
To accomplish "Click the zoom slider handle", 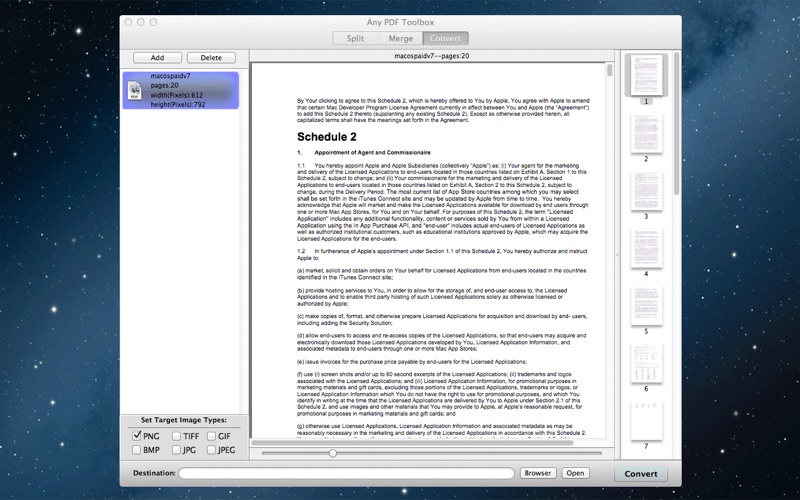I will (x=333, y=453).
